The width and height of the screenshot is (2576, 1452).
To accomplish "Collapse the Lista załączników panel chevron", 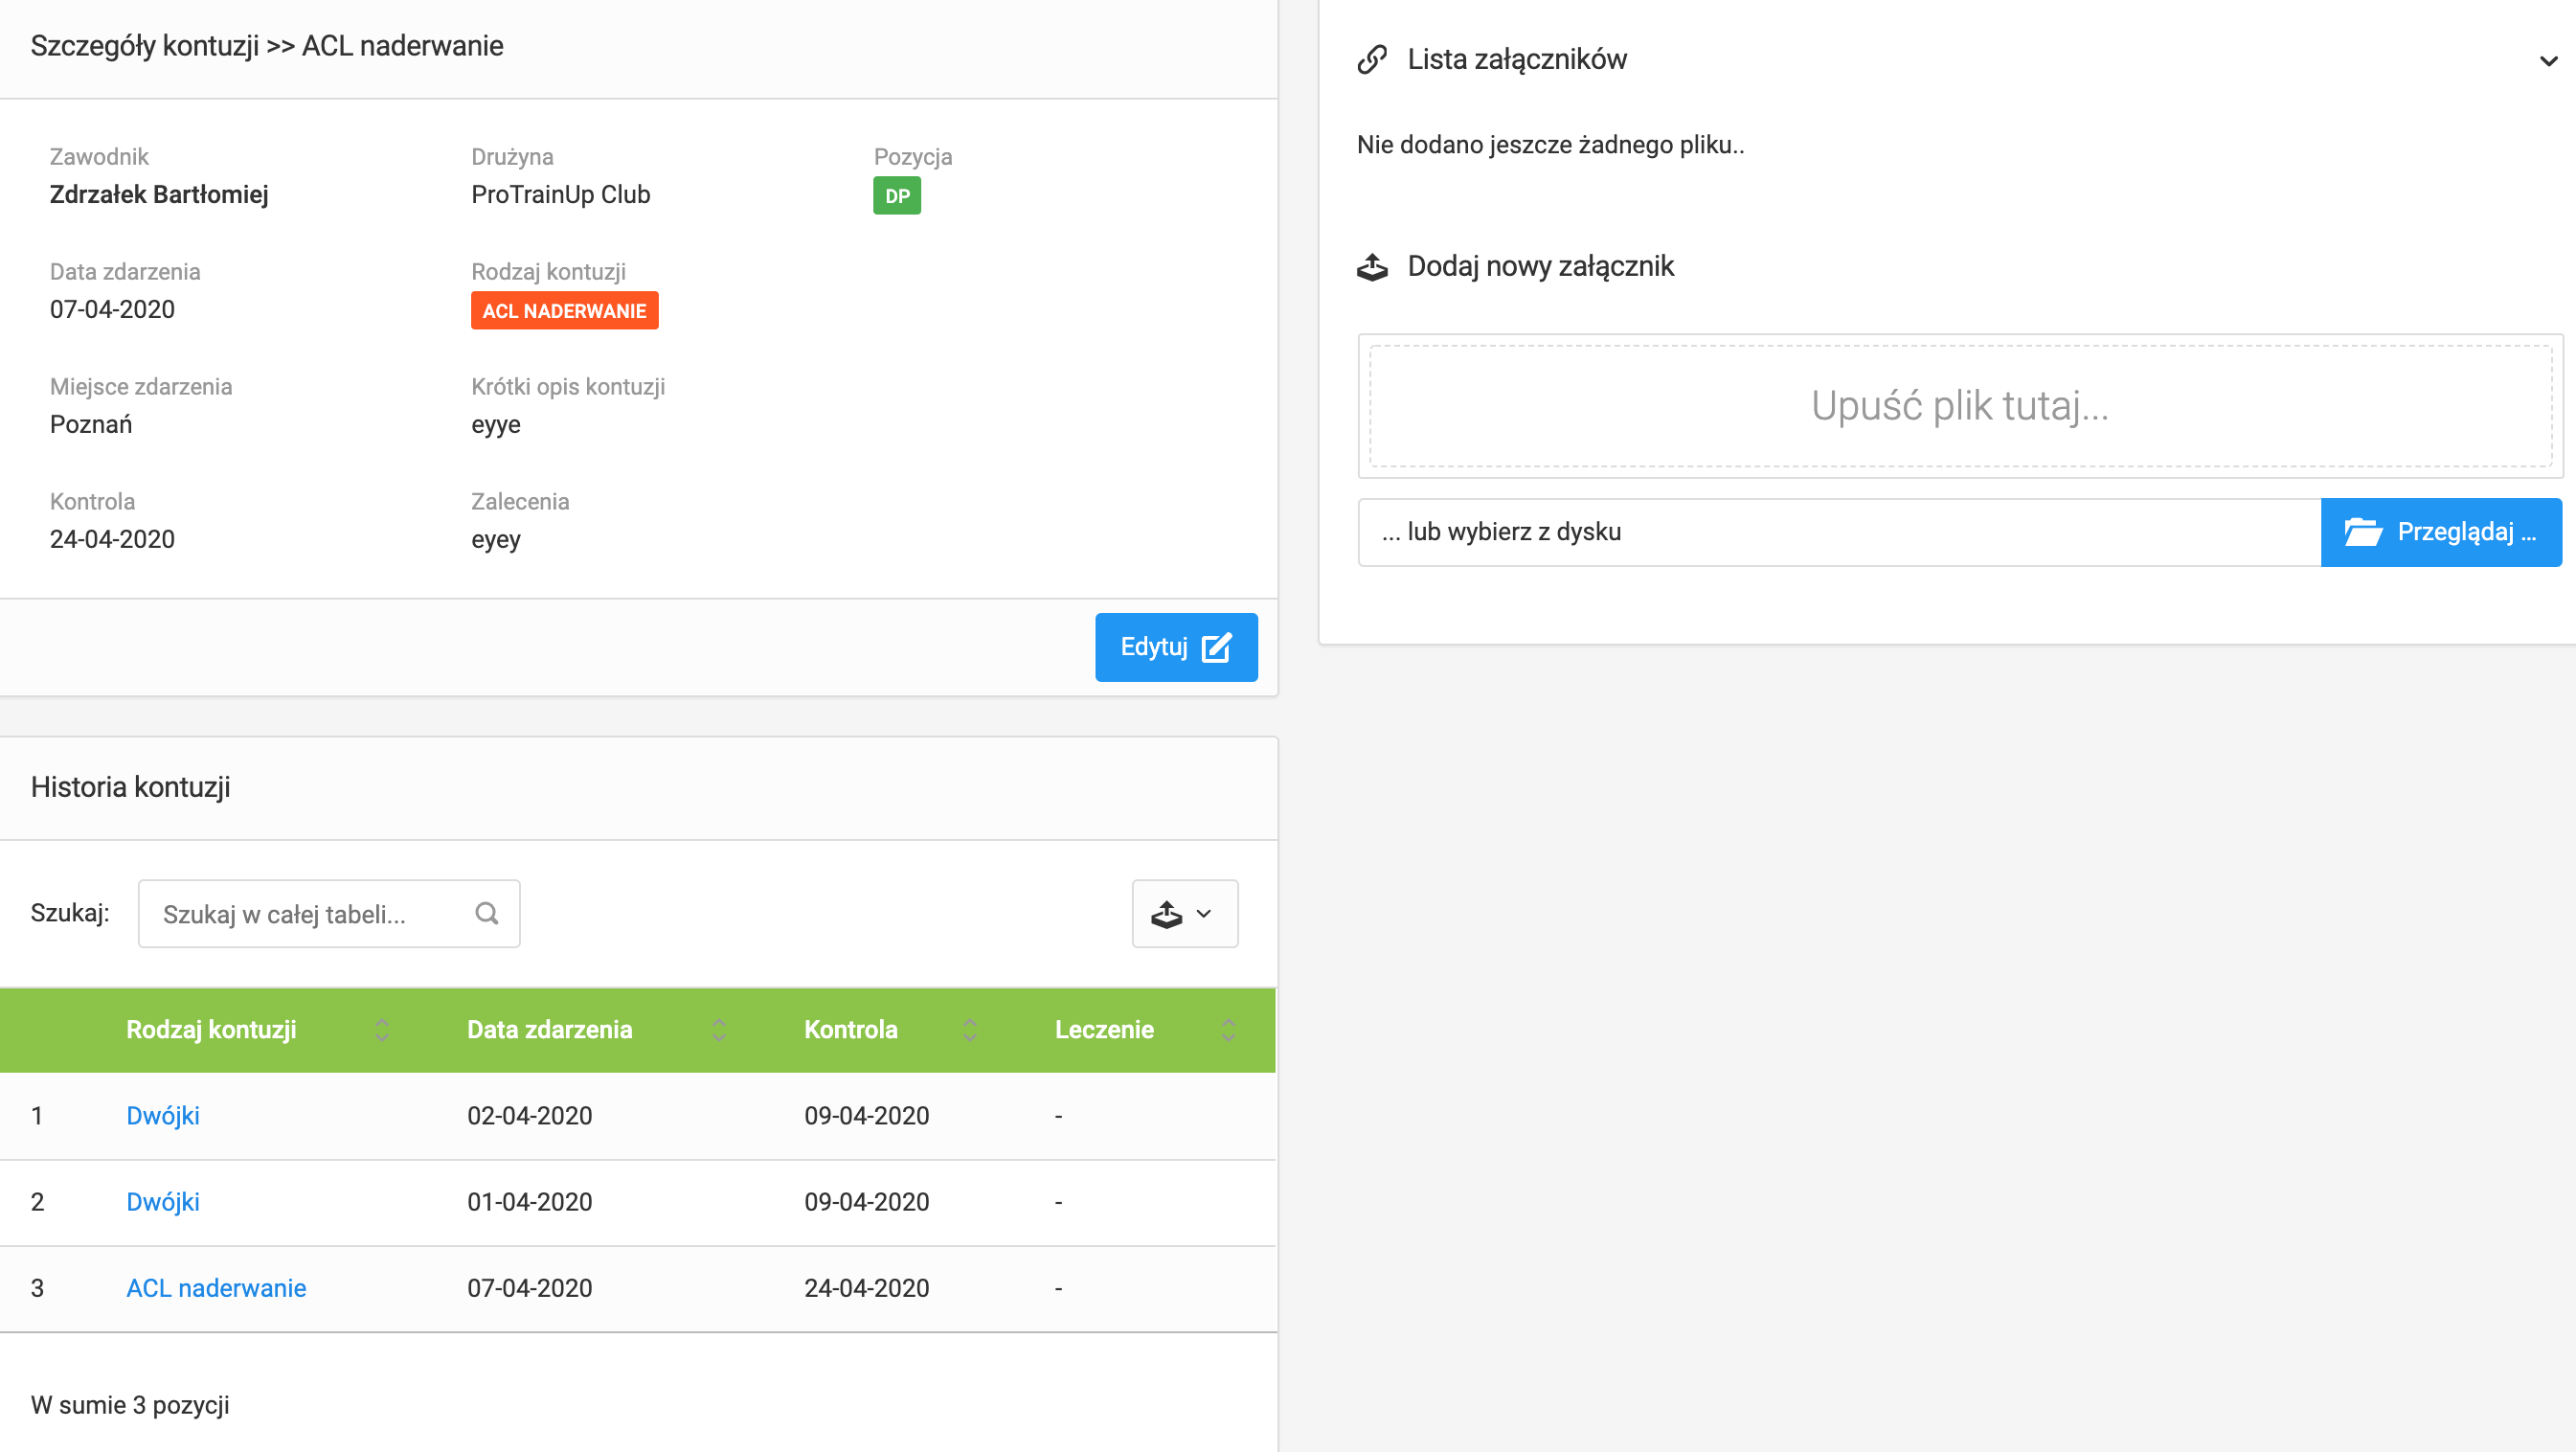I will tap(2548, 61).
